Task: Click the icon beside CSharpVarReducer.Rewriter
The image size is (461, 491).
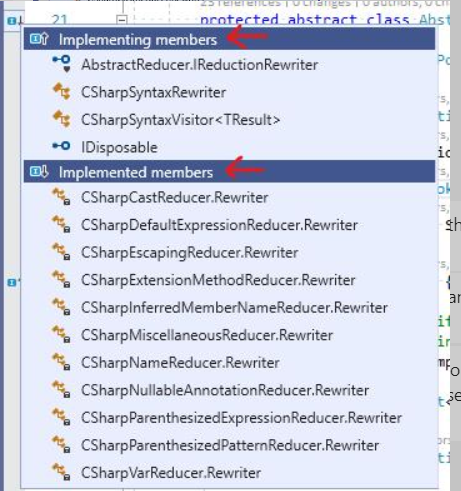Action: (x=62, y=472)
